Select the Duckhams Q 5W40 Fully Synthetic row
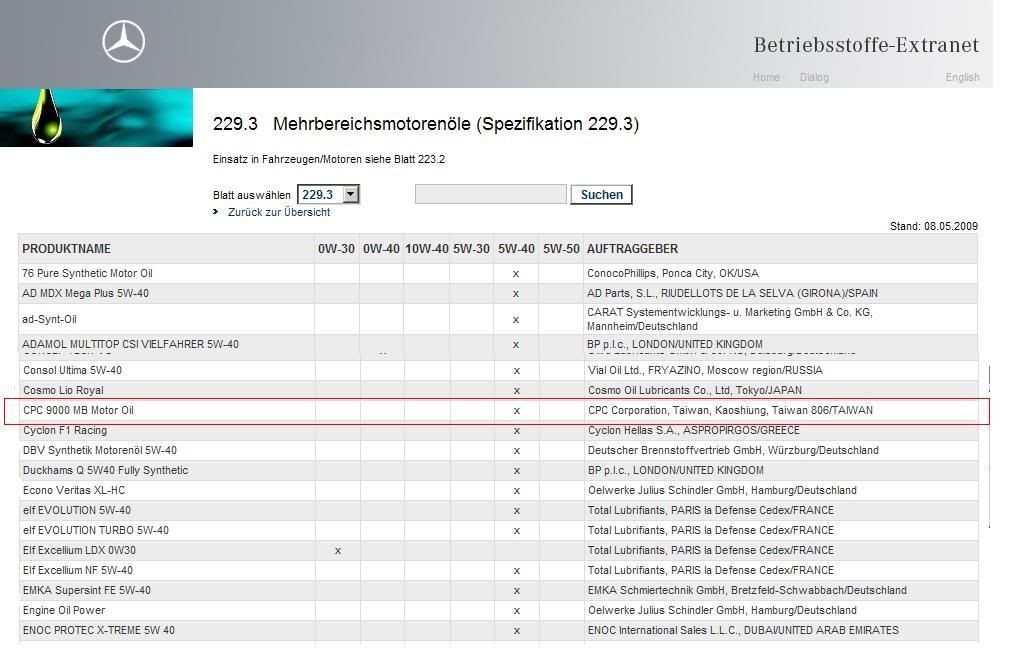The height and width of the screenshot is (656, 1032). pyautogui.click(x=105, y=470)
